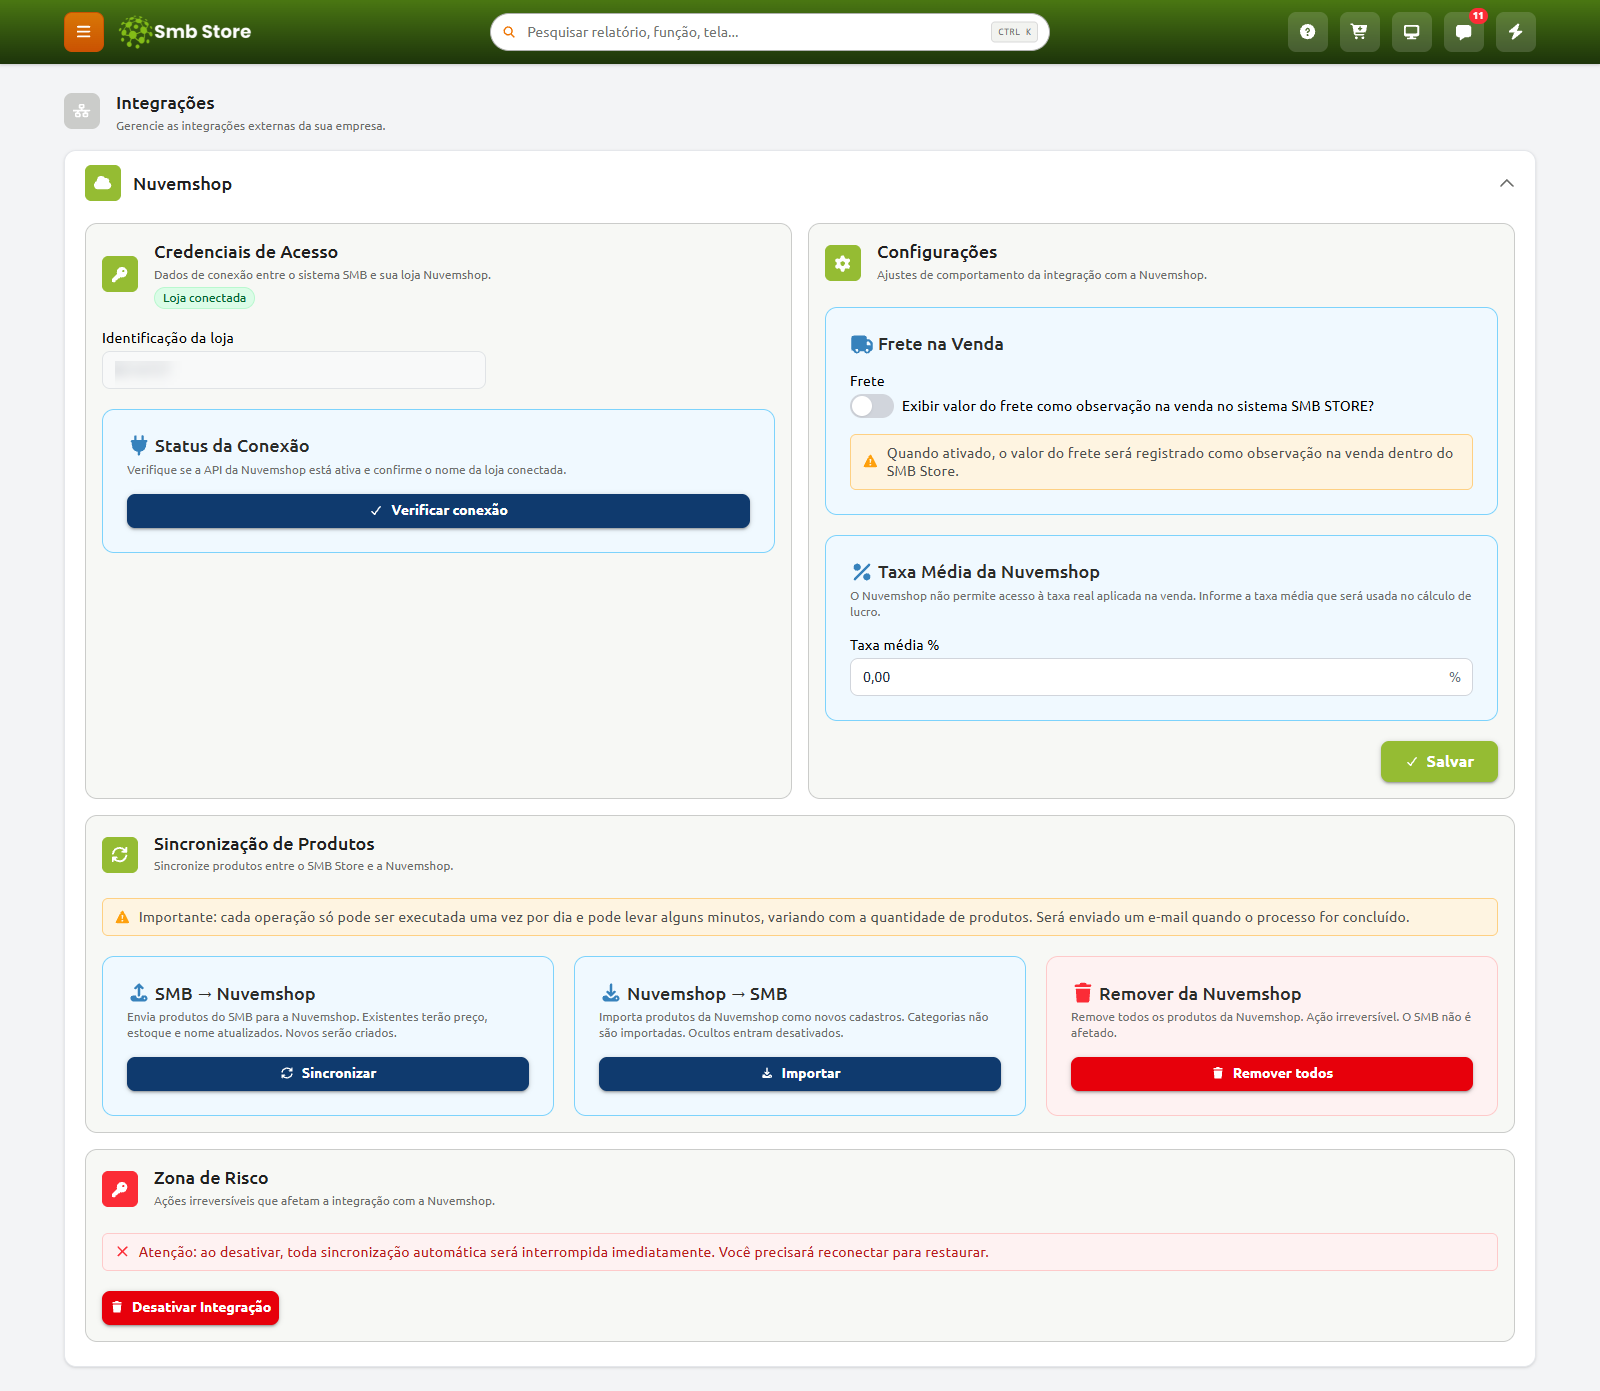Open the help question mark icon
This screenshot has width=1600, height=1391.
click(1308, 32)
